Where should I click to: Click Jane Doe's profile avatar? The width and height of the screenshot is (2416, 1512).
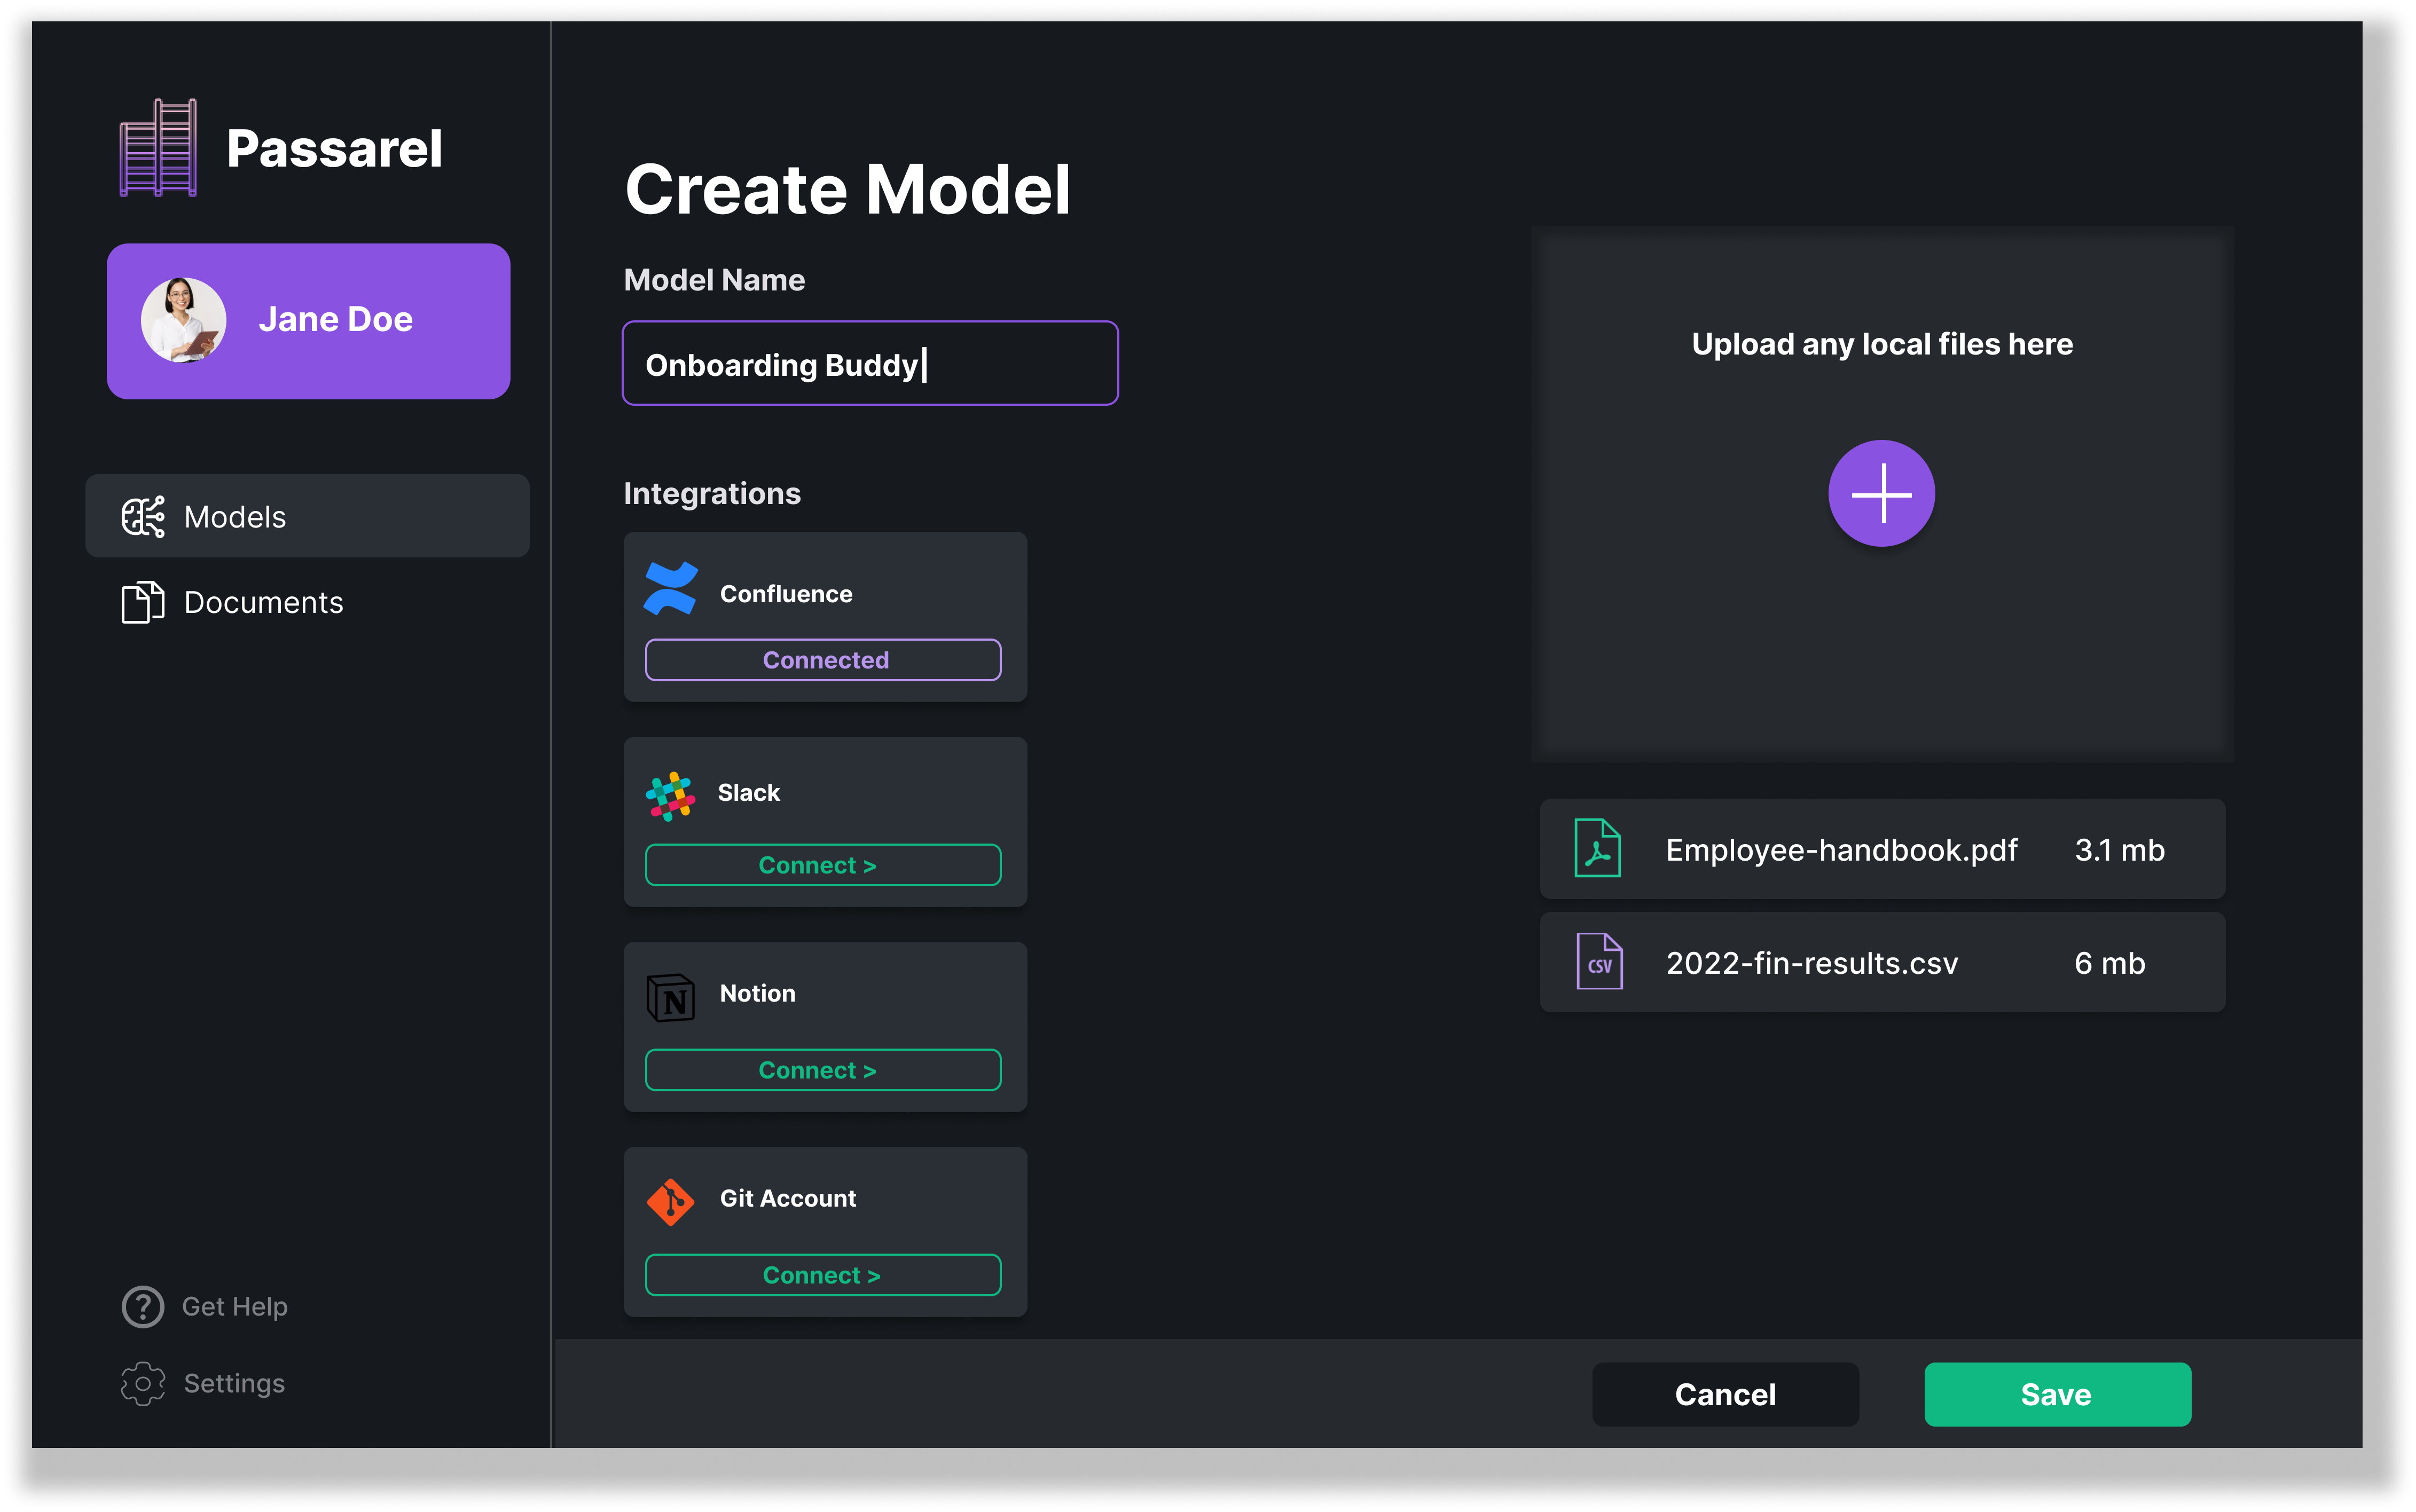[184, 320]
